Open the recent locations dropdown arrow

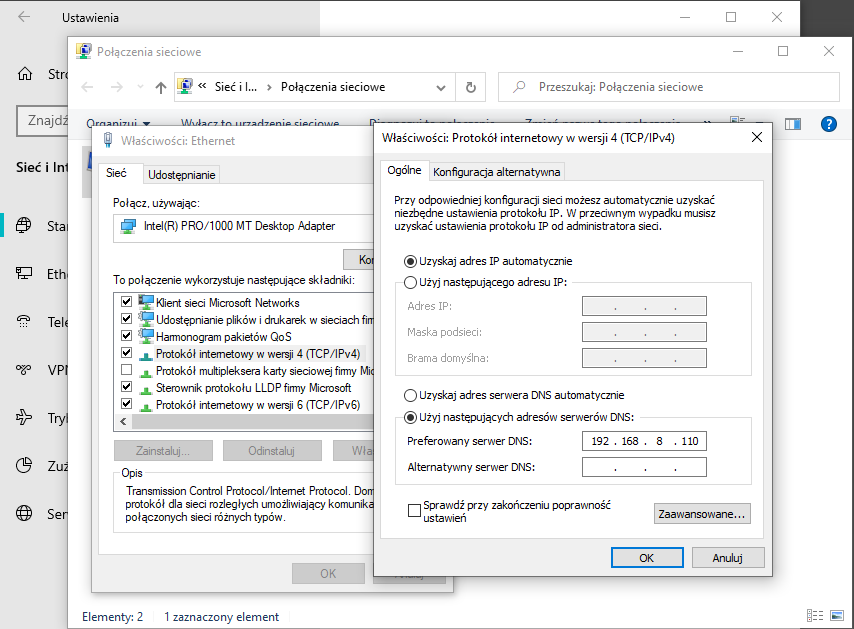pyautogui.click(x=141, y=87)
